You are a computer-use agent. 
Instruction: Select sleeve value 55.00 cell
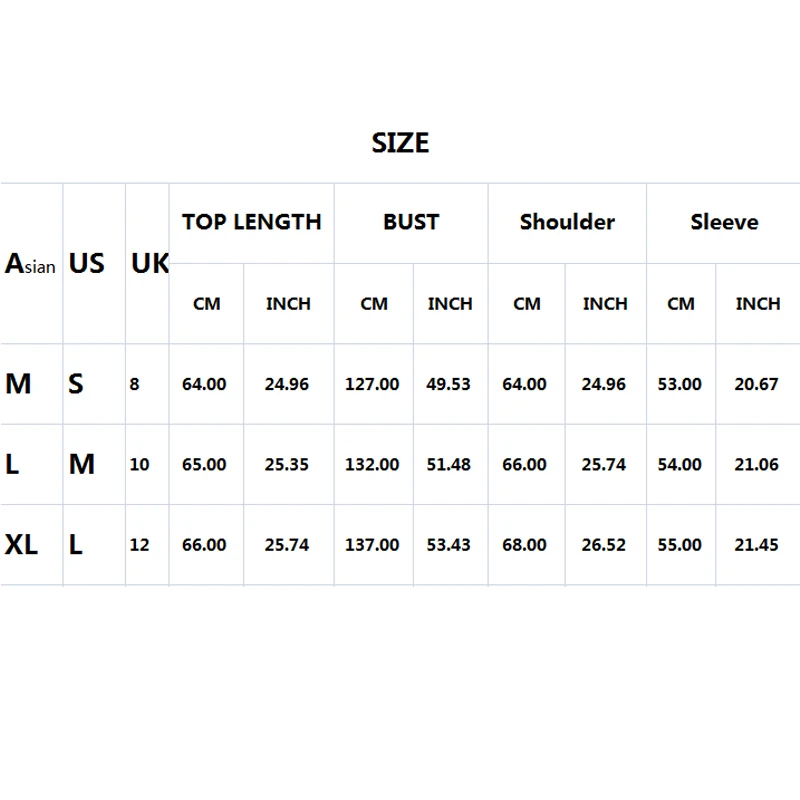[x=679, y=544]
